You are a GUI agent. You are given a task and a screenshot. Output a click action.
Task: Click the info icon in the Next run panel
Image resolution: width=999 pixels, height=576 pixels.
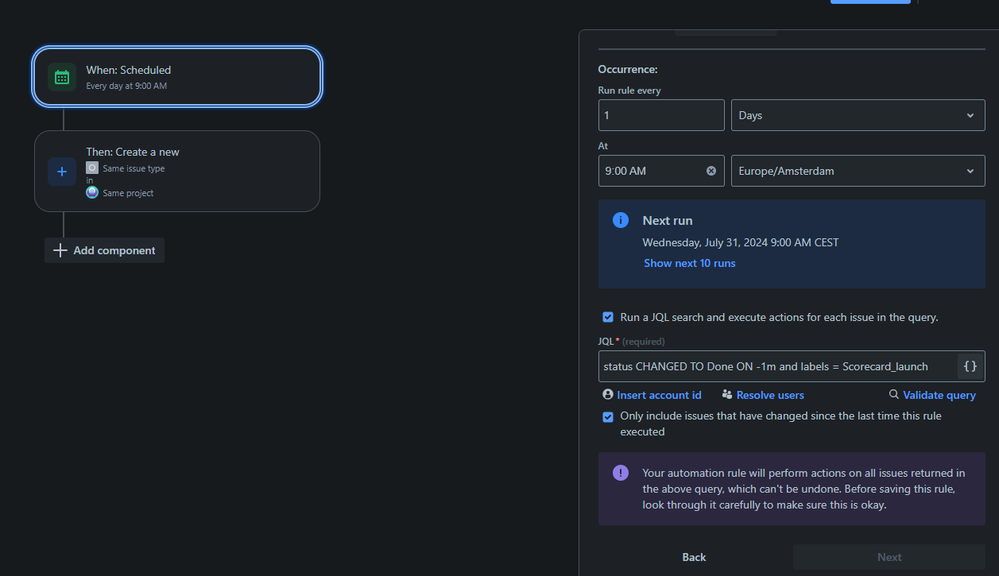619,220
